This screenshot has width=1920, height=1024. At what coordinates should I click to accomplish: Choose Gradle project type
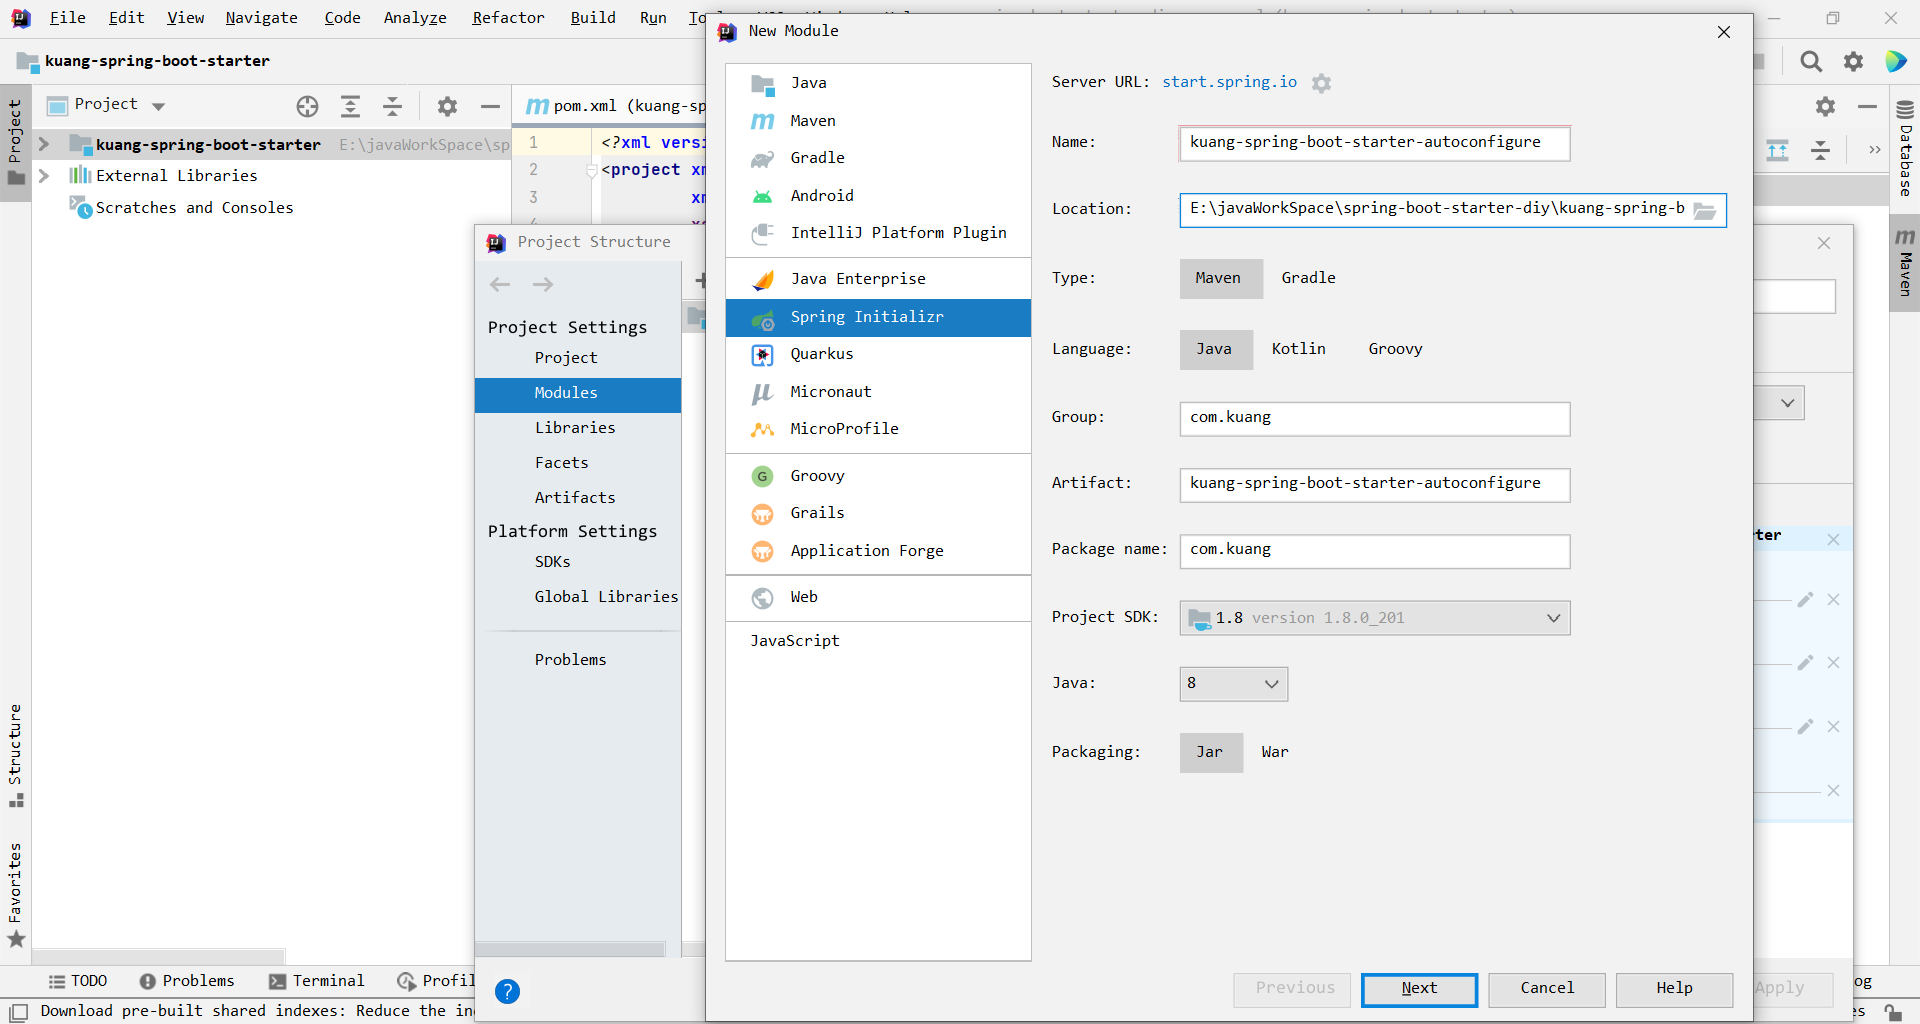(1308, 278)
